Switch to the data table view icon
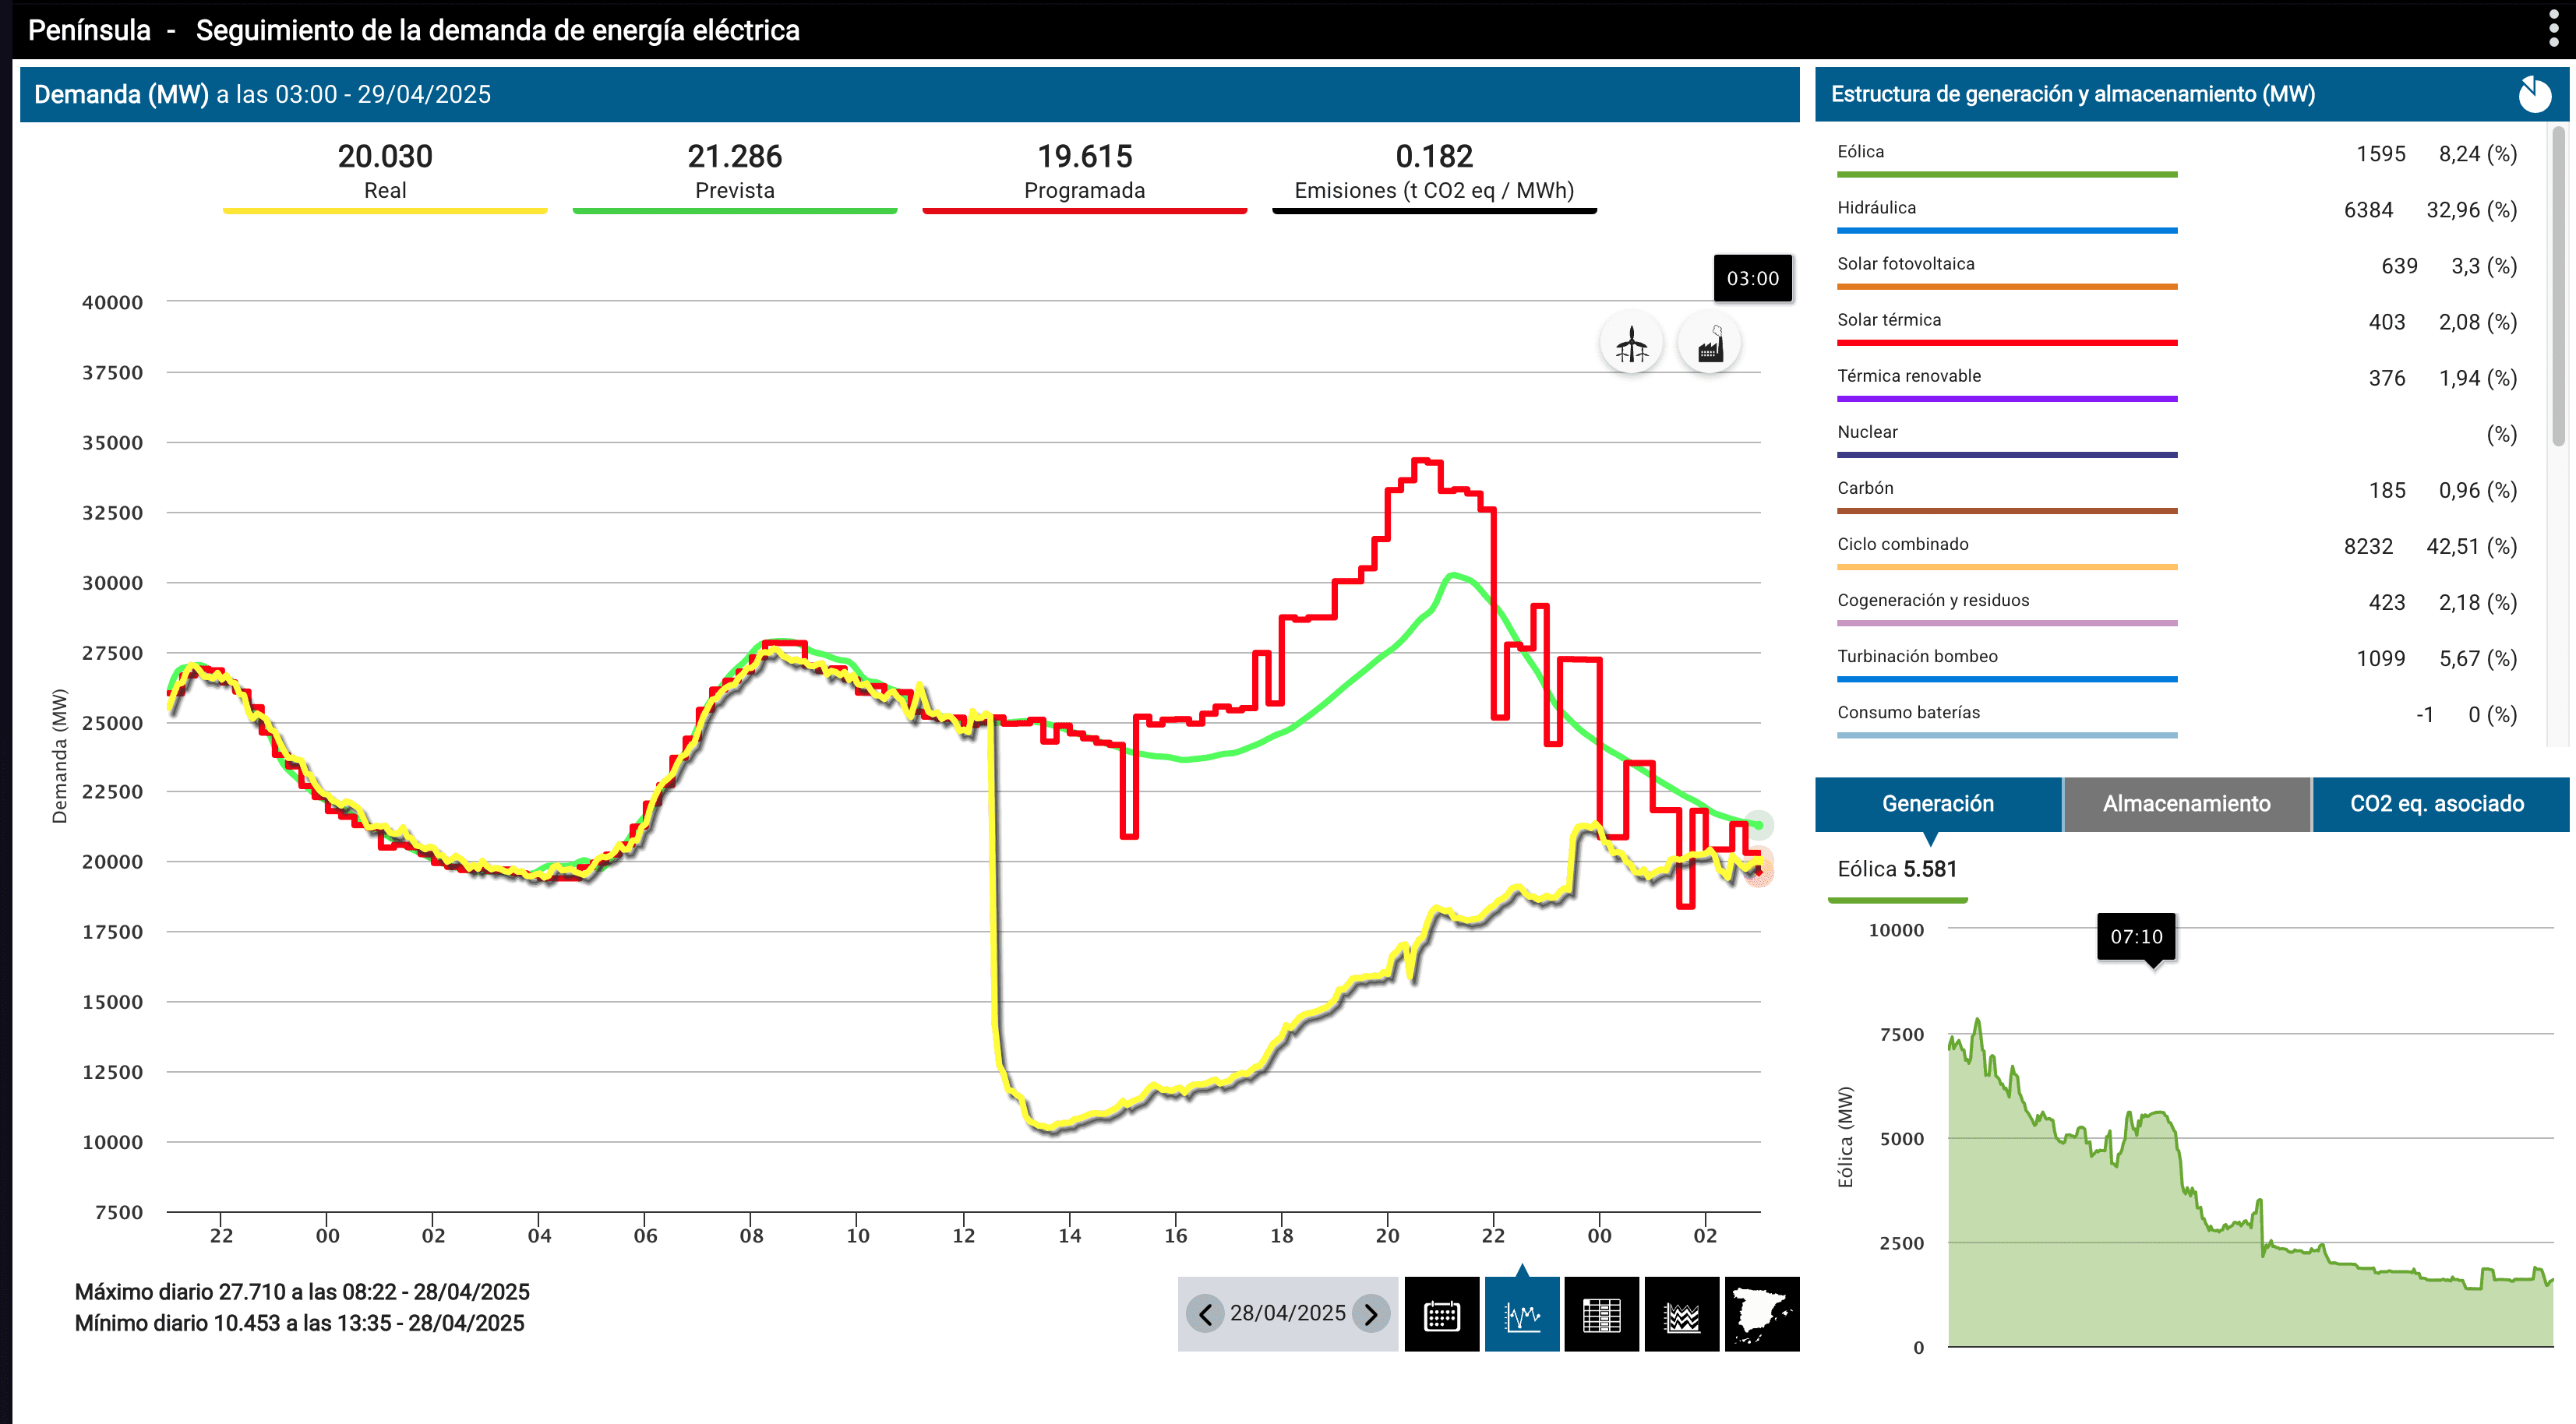 [x=1601, y=1314]
